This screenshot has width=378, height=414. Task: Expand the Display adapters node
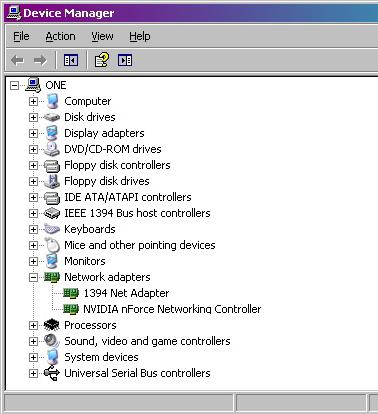click(x=33, y=133)
